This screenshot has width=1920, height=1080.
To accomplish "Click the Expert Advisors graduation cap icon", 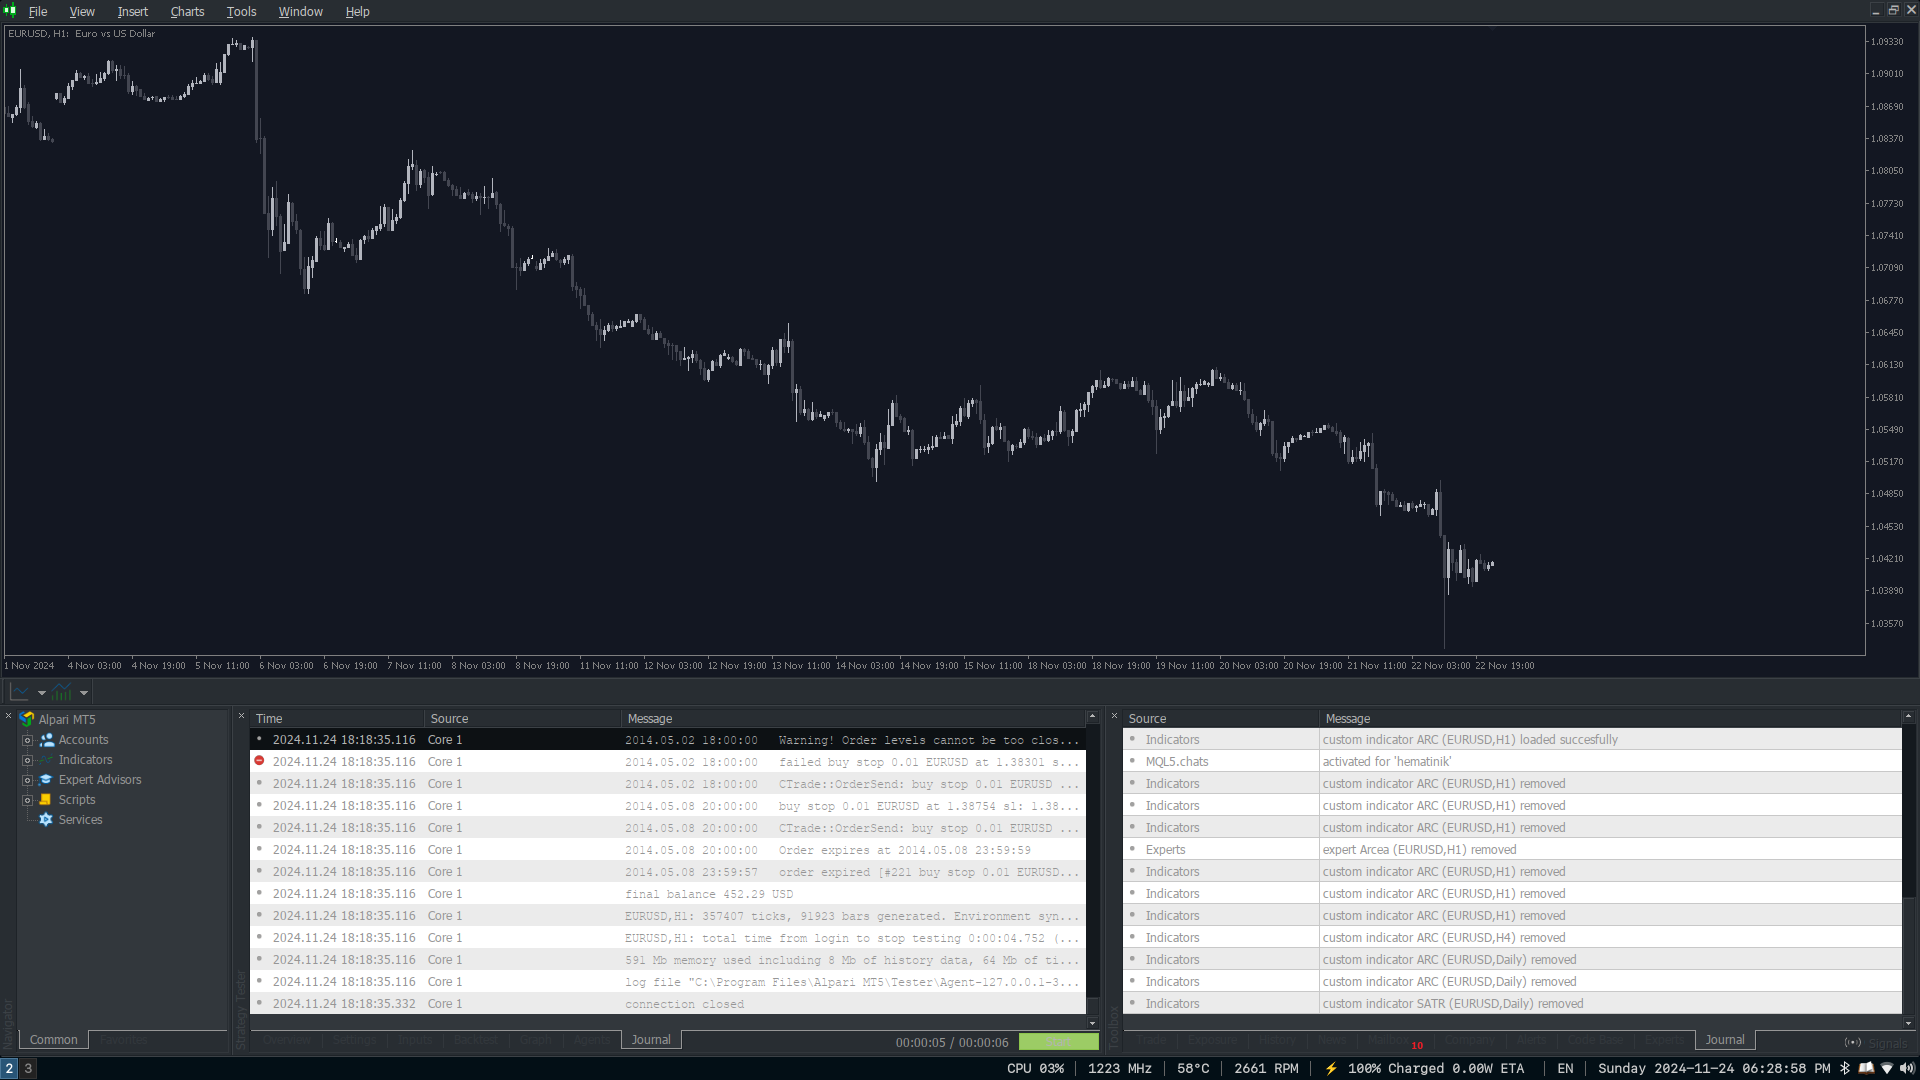I will (x=46, y=780).
